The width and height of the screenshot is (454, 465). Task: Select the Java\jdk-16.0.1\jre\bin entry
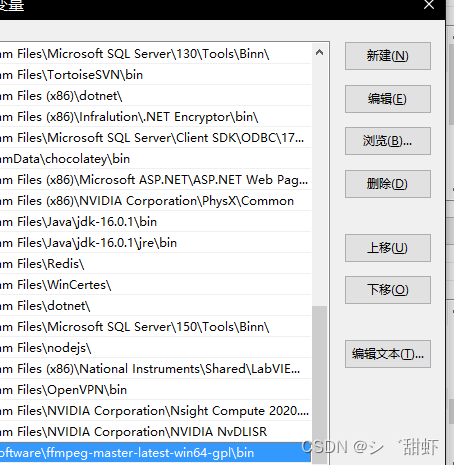155,243
